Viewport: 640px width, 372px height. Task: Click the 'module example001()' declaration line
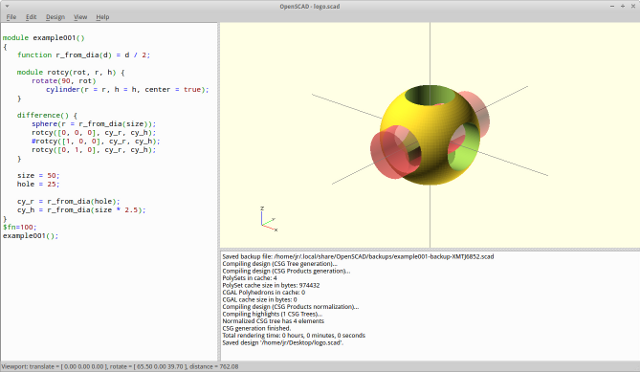coord(44,38)
